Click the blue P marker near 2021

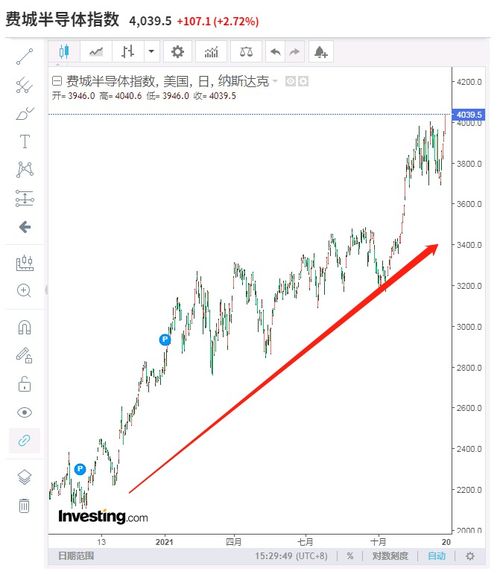tap(165, 340)
